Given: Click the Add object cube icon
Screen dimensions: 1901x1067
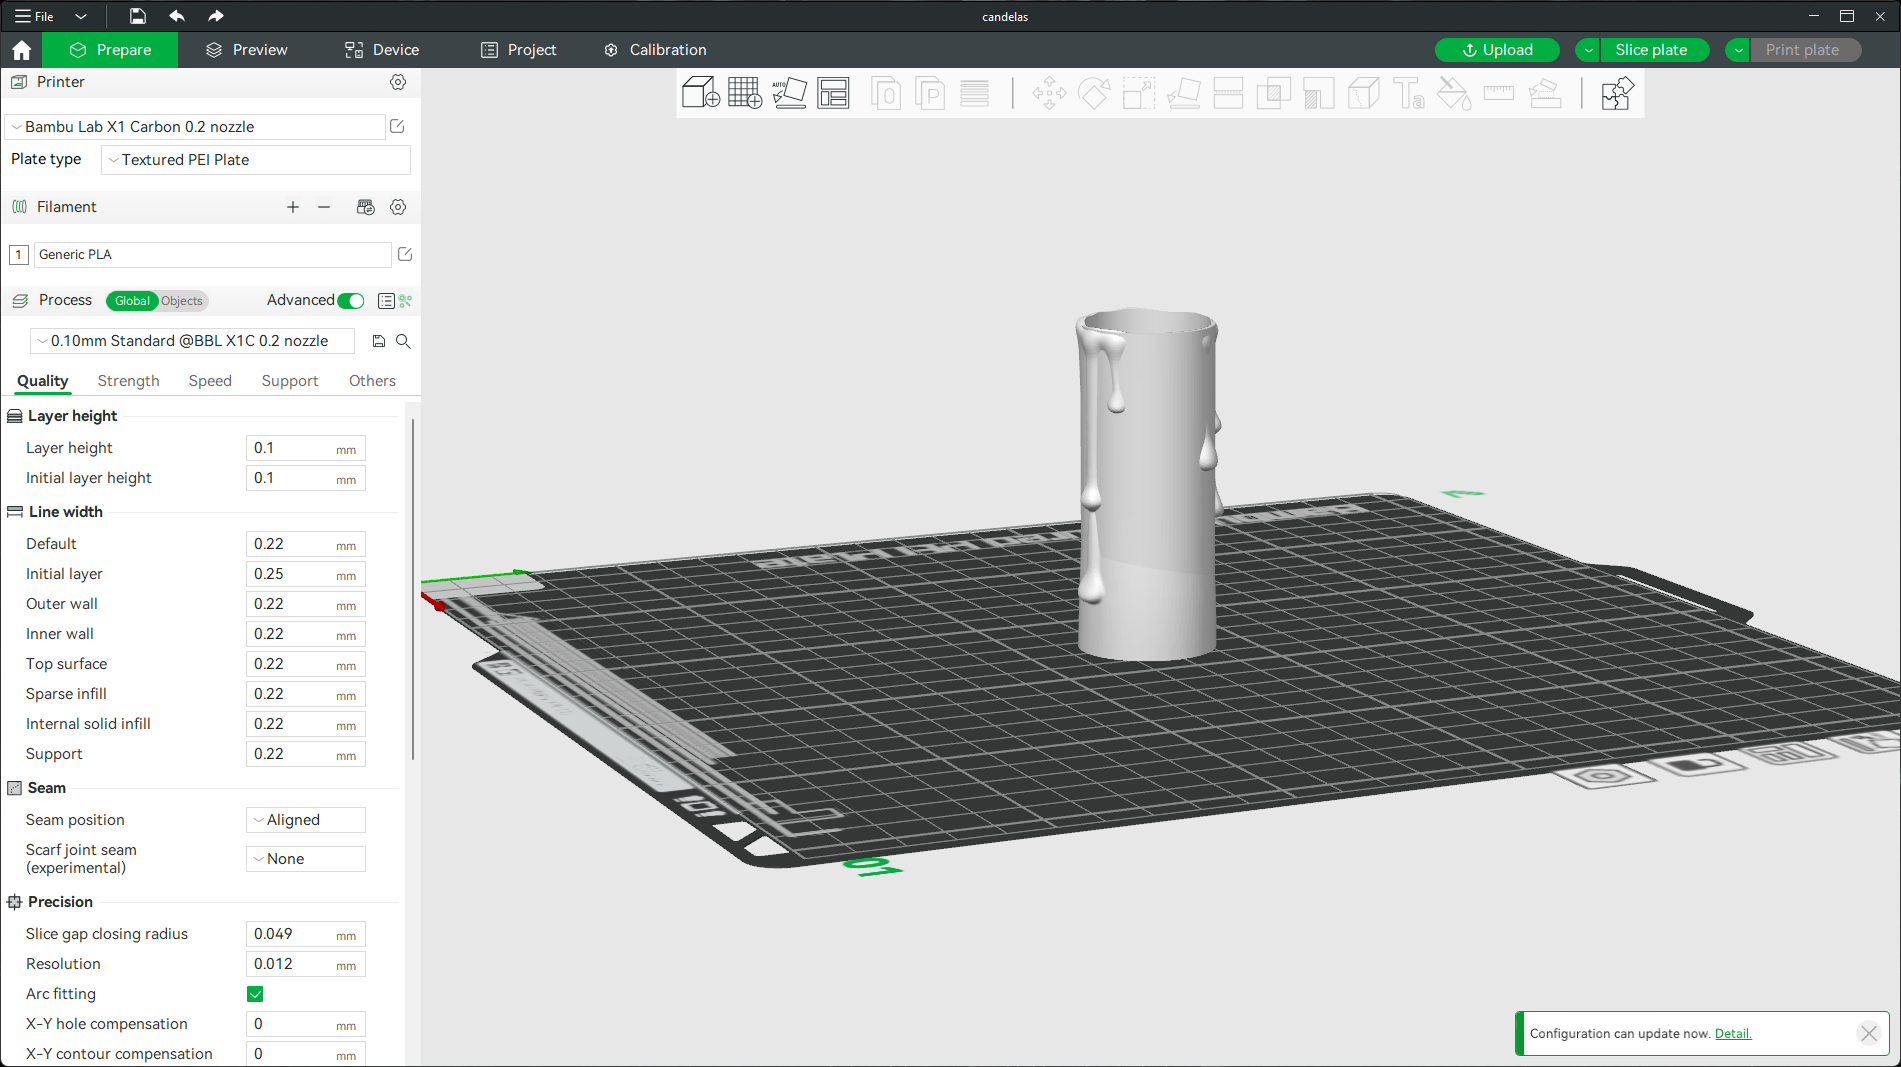Looking at the screenshot, I should pos(700,93).
